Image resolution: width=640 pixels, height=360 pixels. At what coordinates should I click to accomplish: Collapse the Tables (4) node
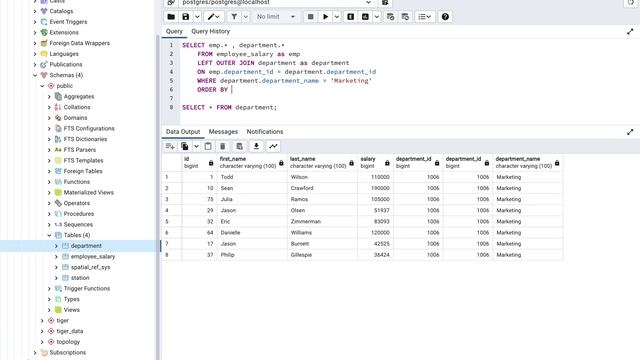click(49, 235)
